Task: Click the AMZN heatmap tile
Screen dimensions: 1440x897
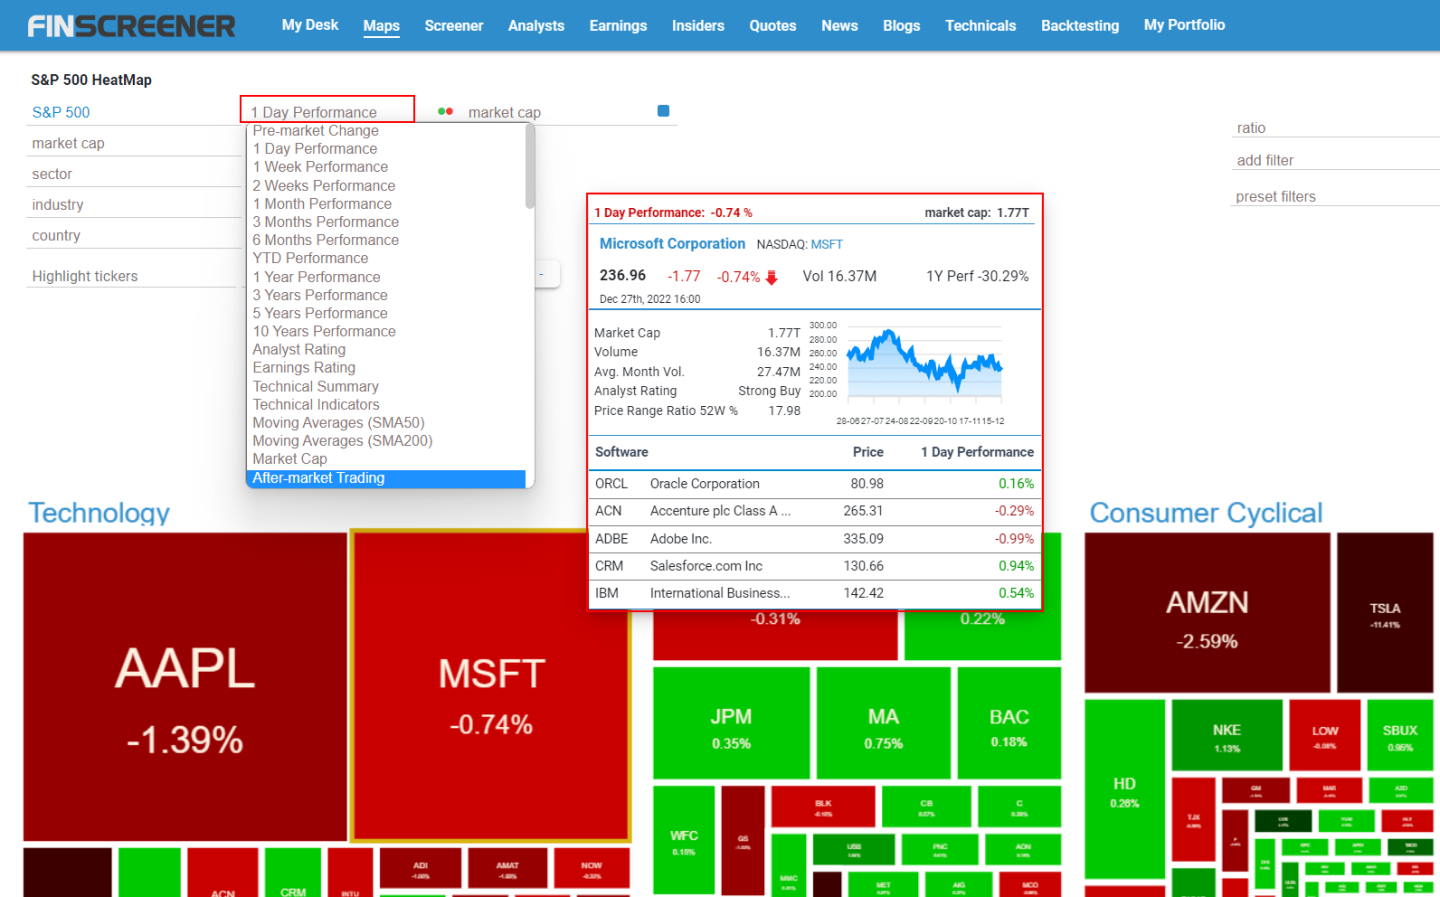Action: (1207, 612)
